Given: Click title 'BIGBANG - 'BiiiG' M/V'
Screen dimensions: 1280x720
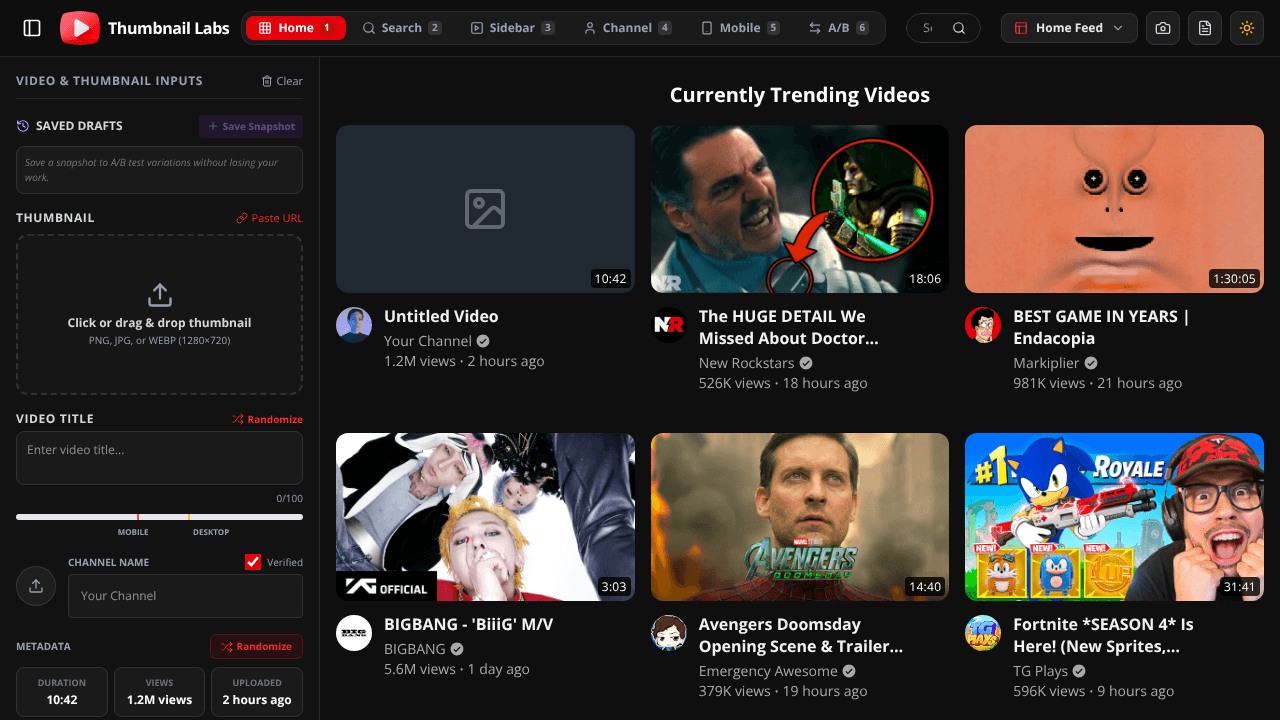Looking at the screenshot, I should coord(468,624).
